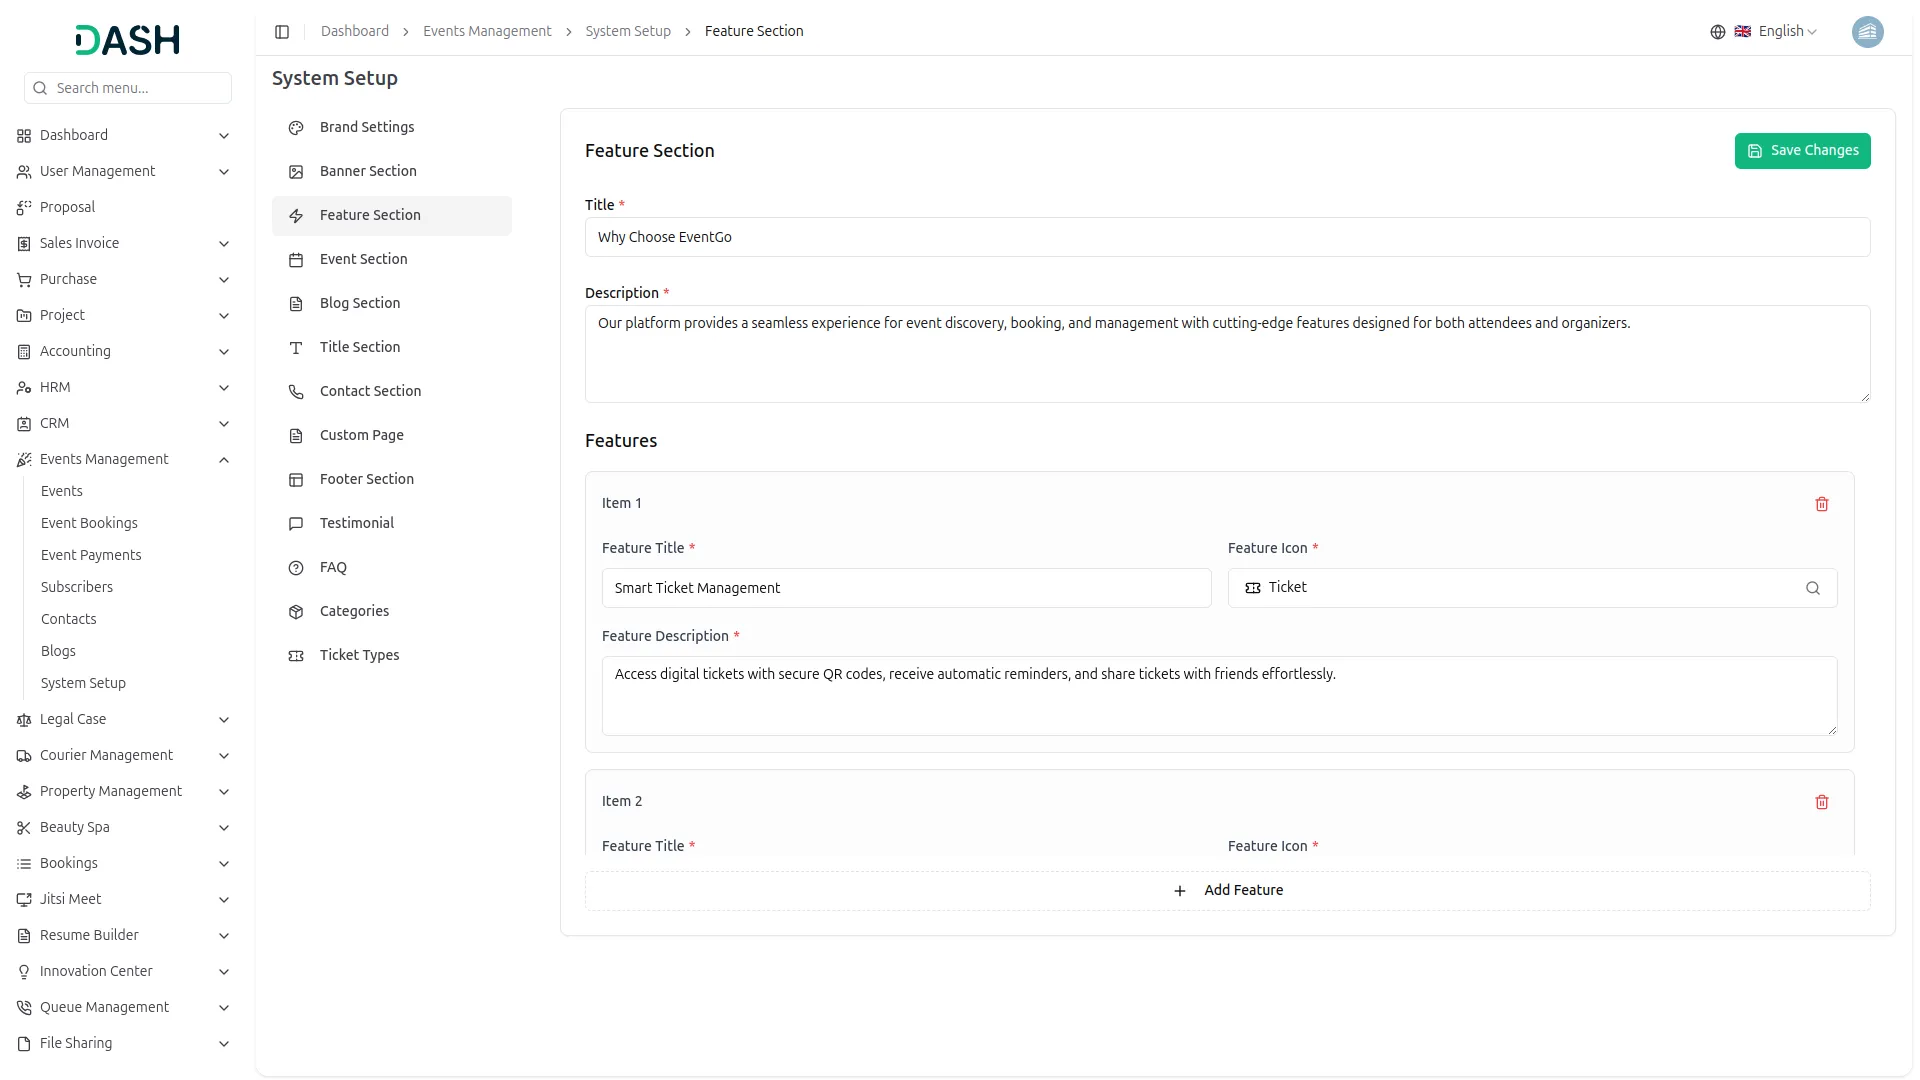Click the Save Changes button
1920x1080 pixels.
point(1801,151)
